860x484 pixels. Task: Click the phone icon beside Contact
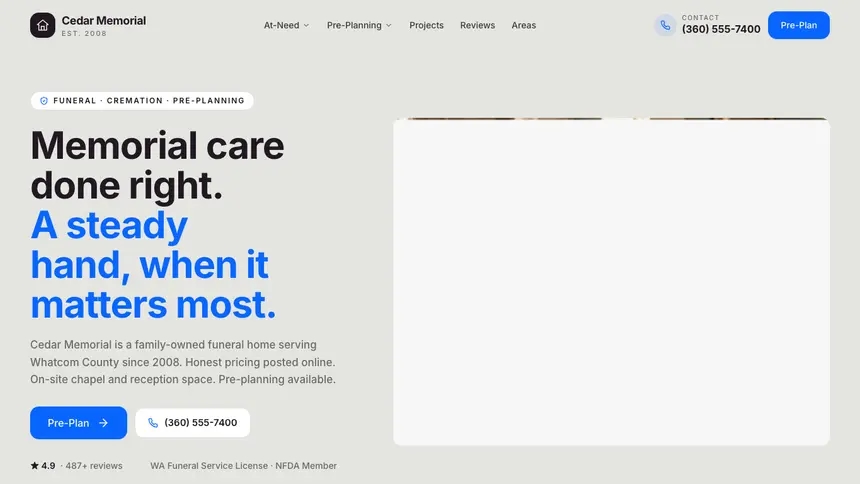point(665,25)
